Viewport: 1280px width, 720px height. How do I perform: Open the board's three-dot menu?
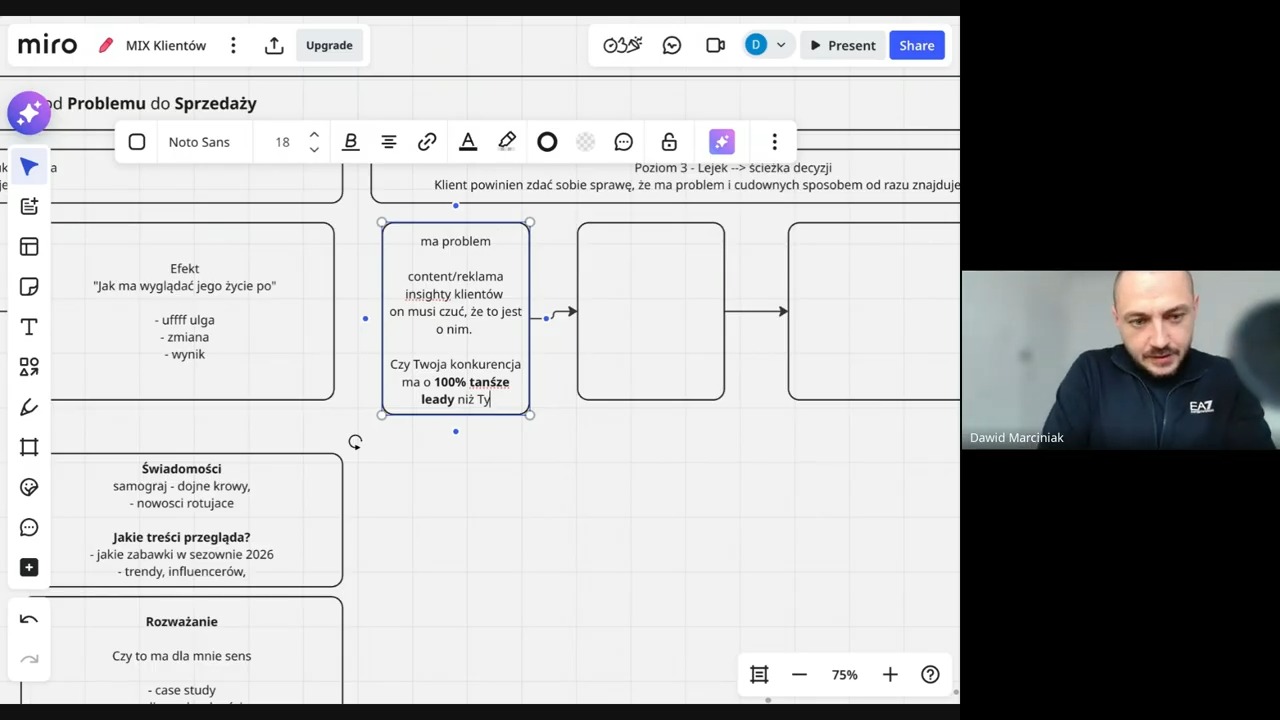click(233, 45)
